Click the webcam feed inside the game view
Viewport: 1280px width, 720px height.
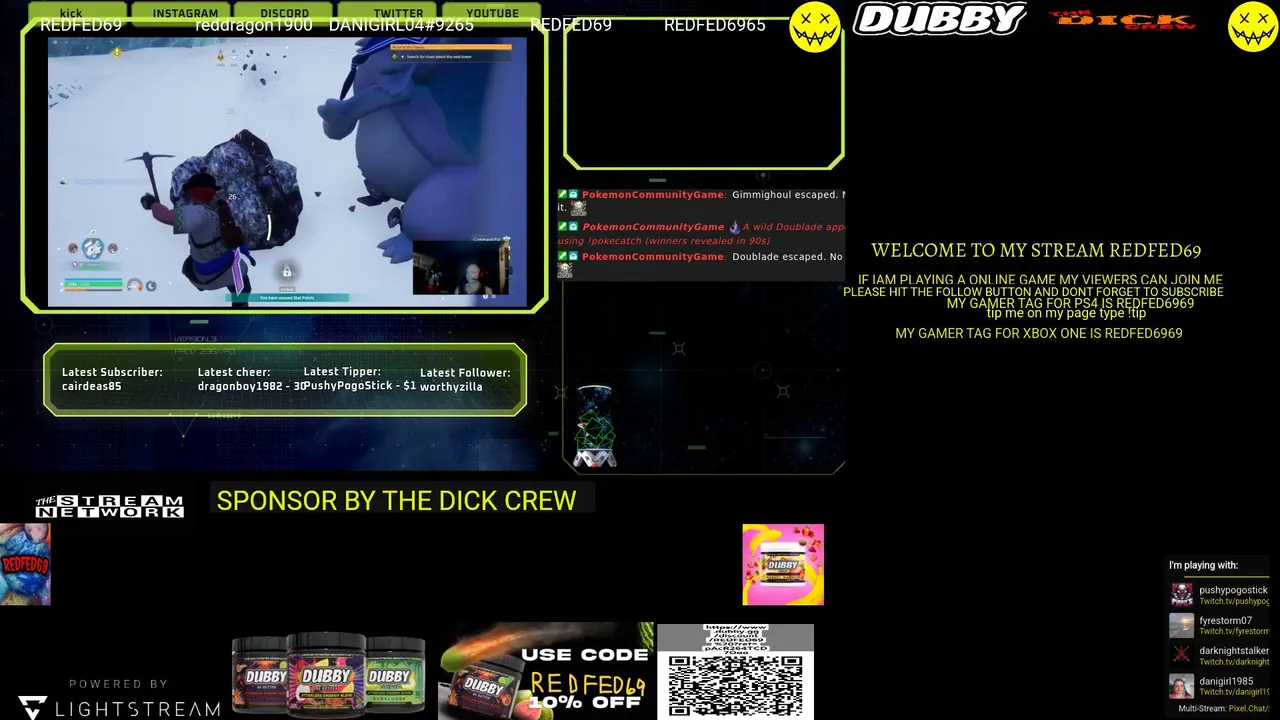[461, 268]
